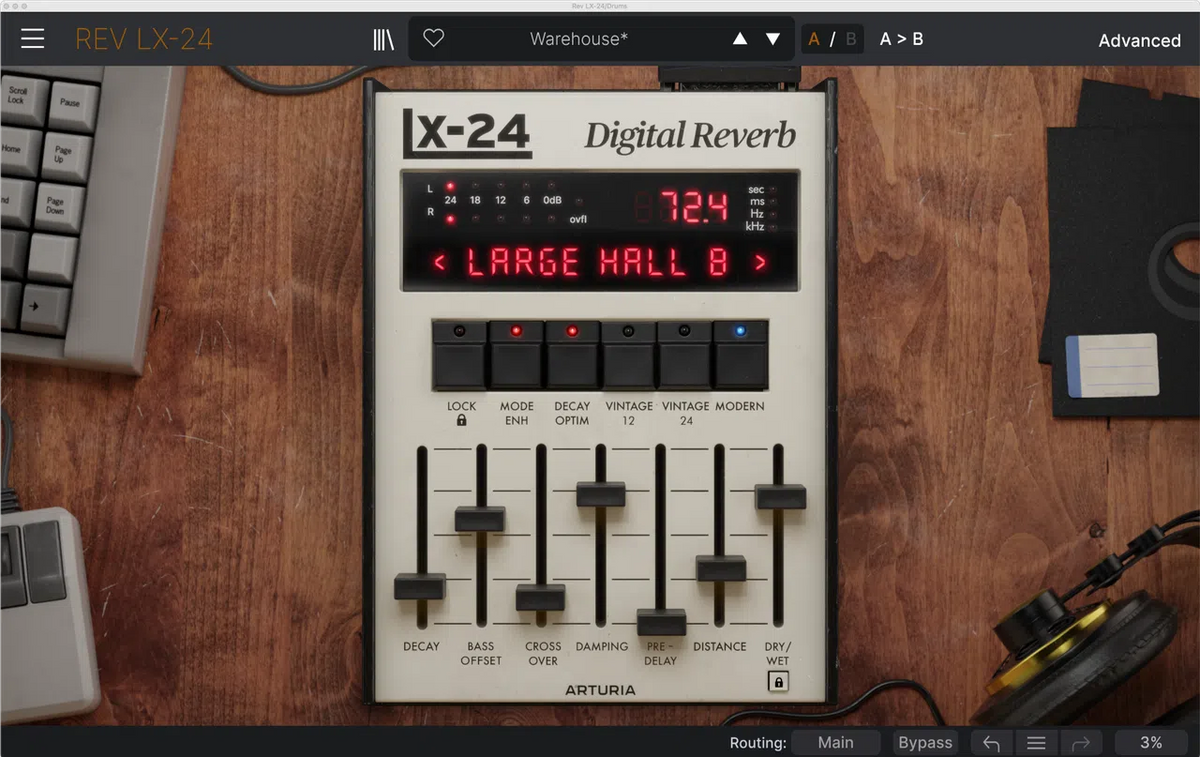The width and height of the screenshot is (1200, 757).
Task: Click the redo arrow in the bottom toolbar
Action: (1081, 742)
